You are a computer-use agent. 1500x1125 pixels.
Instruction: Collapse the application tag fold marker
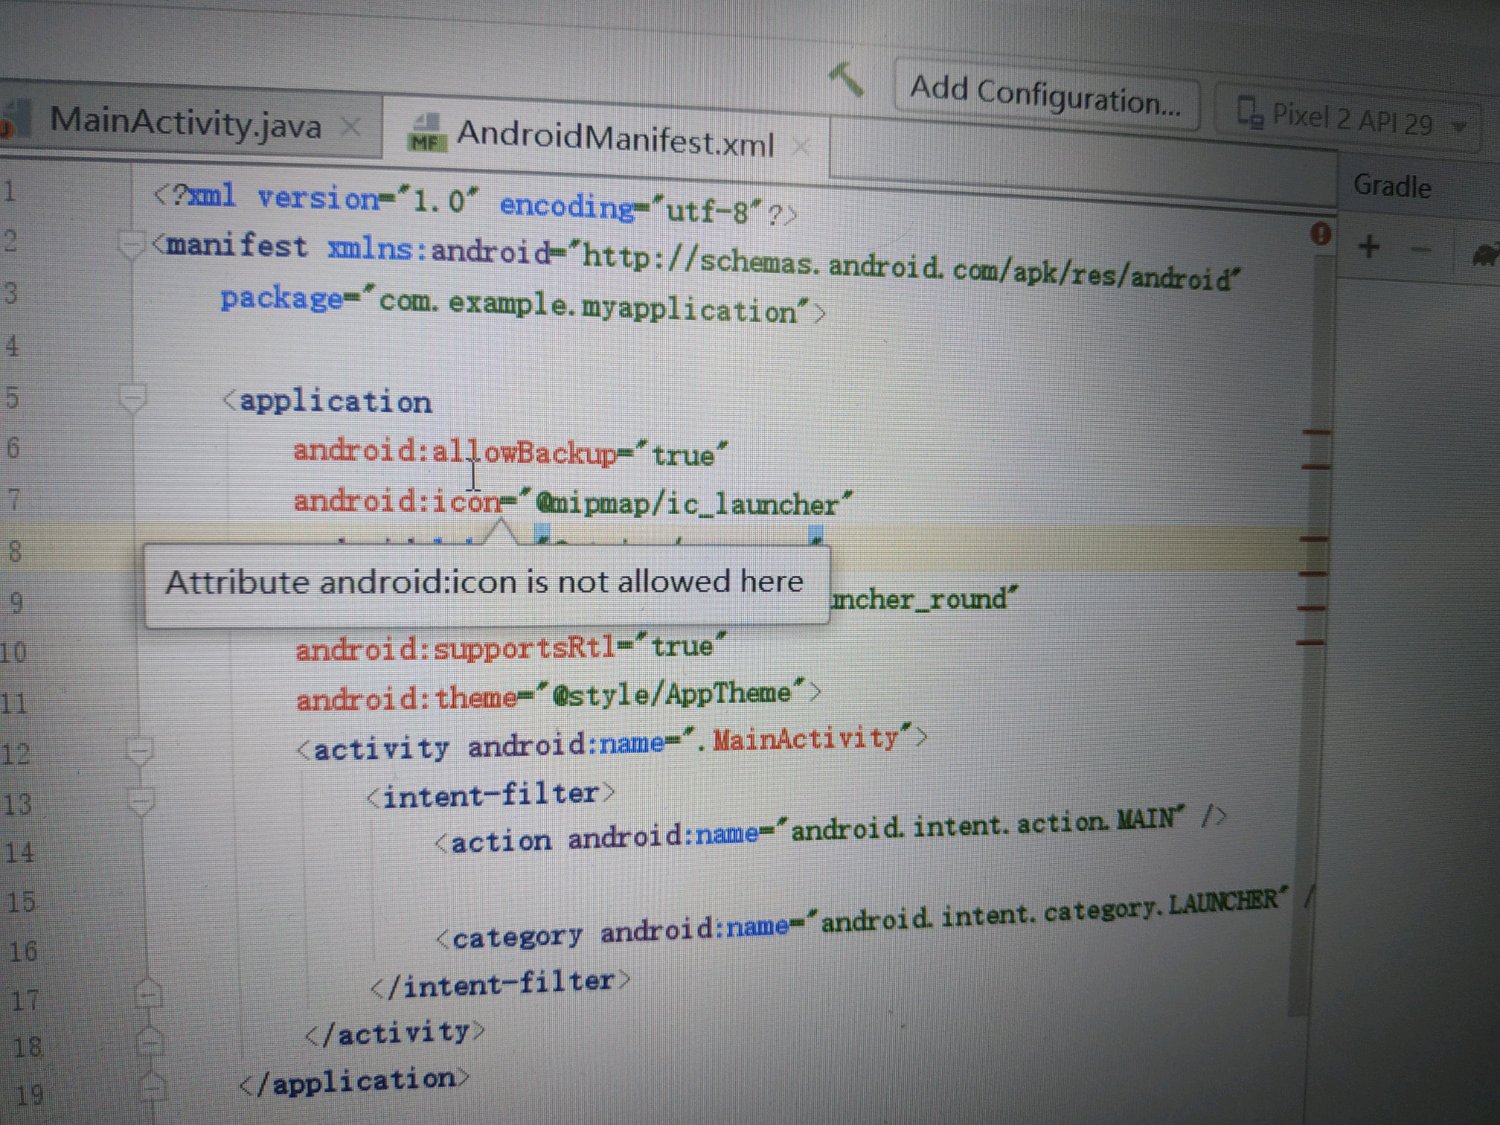coord(132,398)
